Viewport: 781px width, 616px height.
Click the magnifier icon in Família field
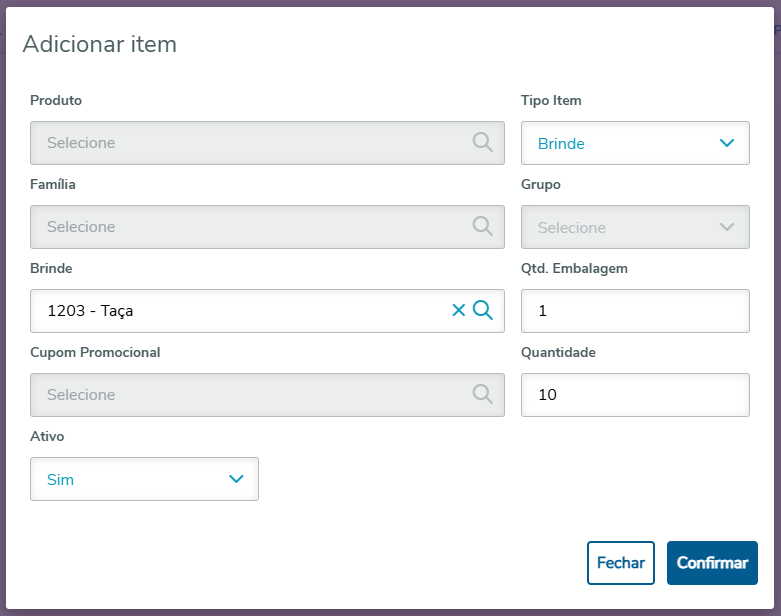click(483, 226)
